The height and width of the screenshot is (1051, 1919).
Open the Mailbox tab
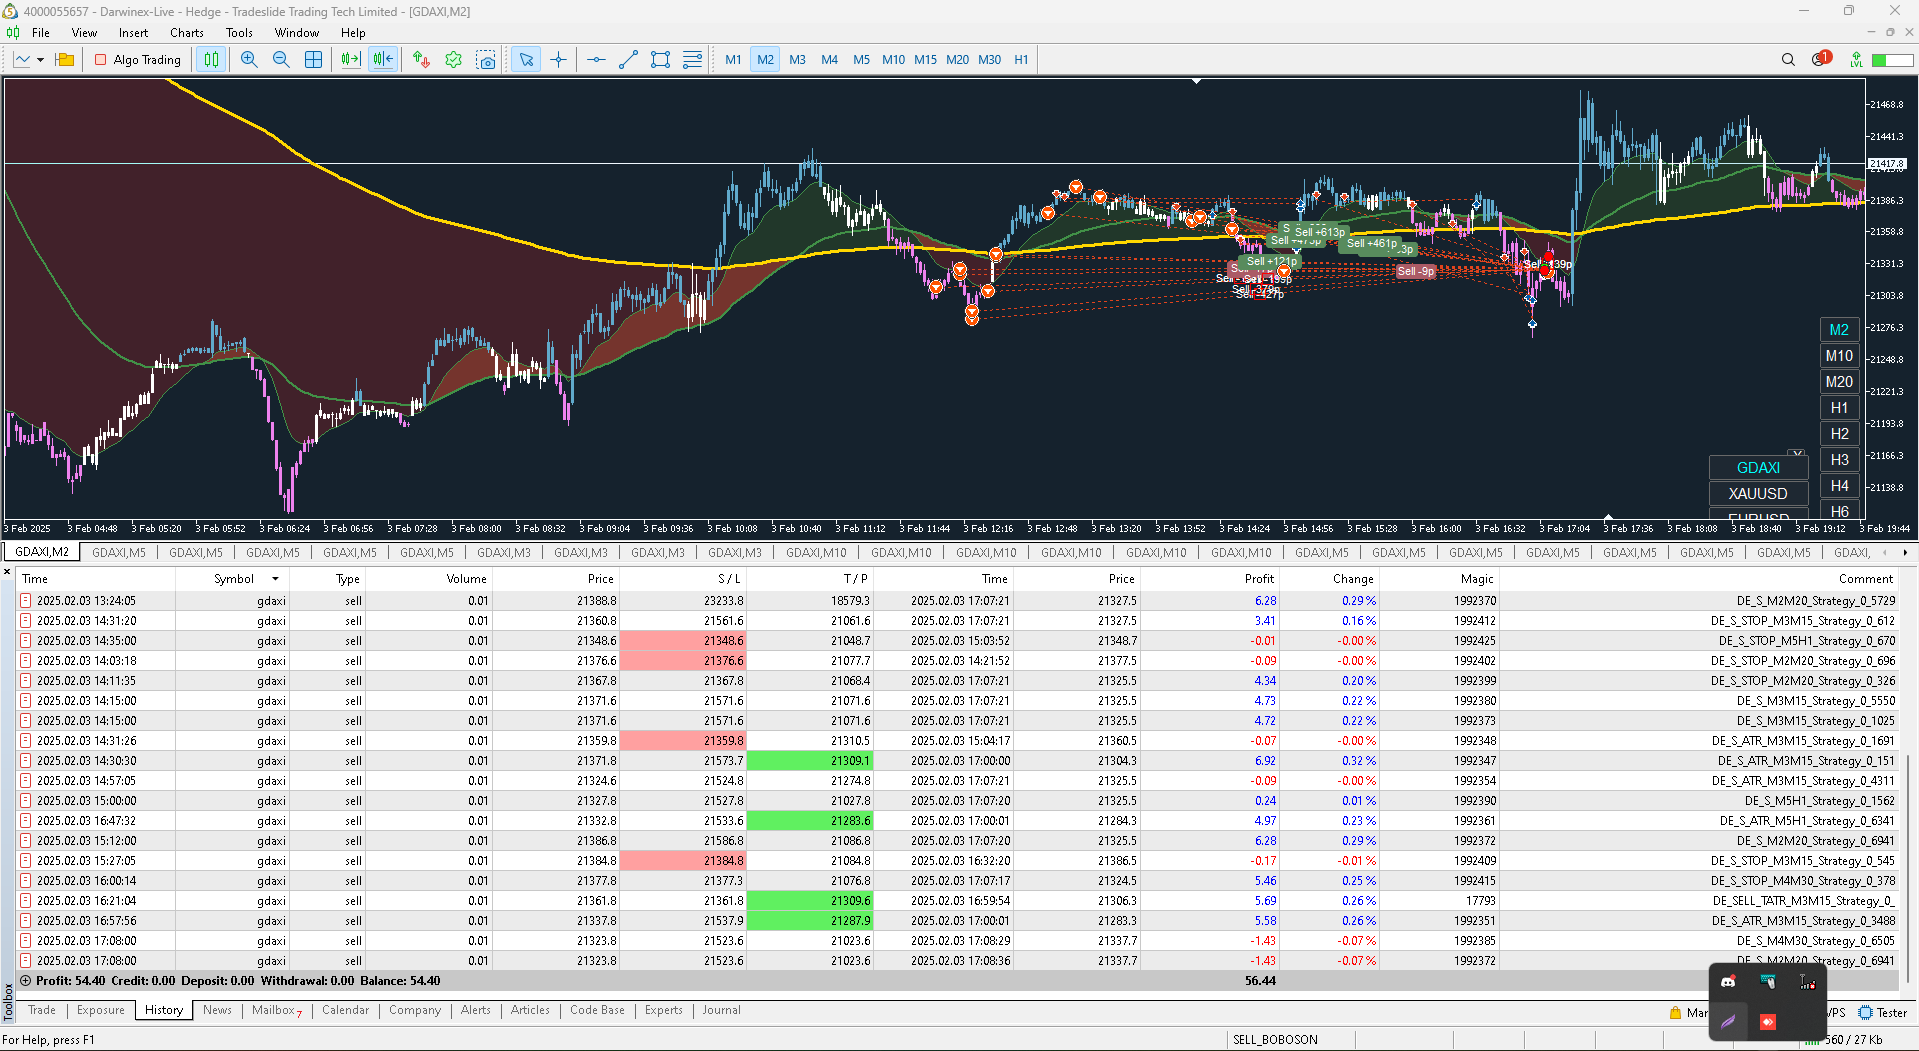point(276,1011)
